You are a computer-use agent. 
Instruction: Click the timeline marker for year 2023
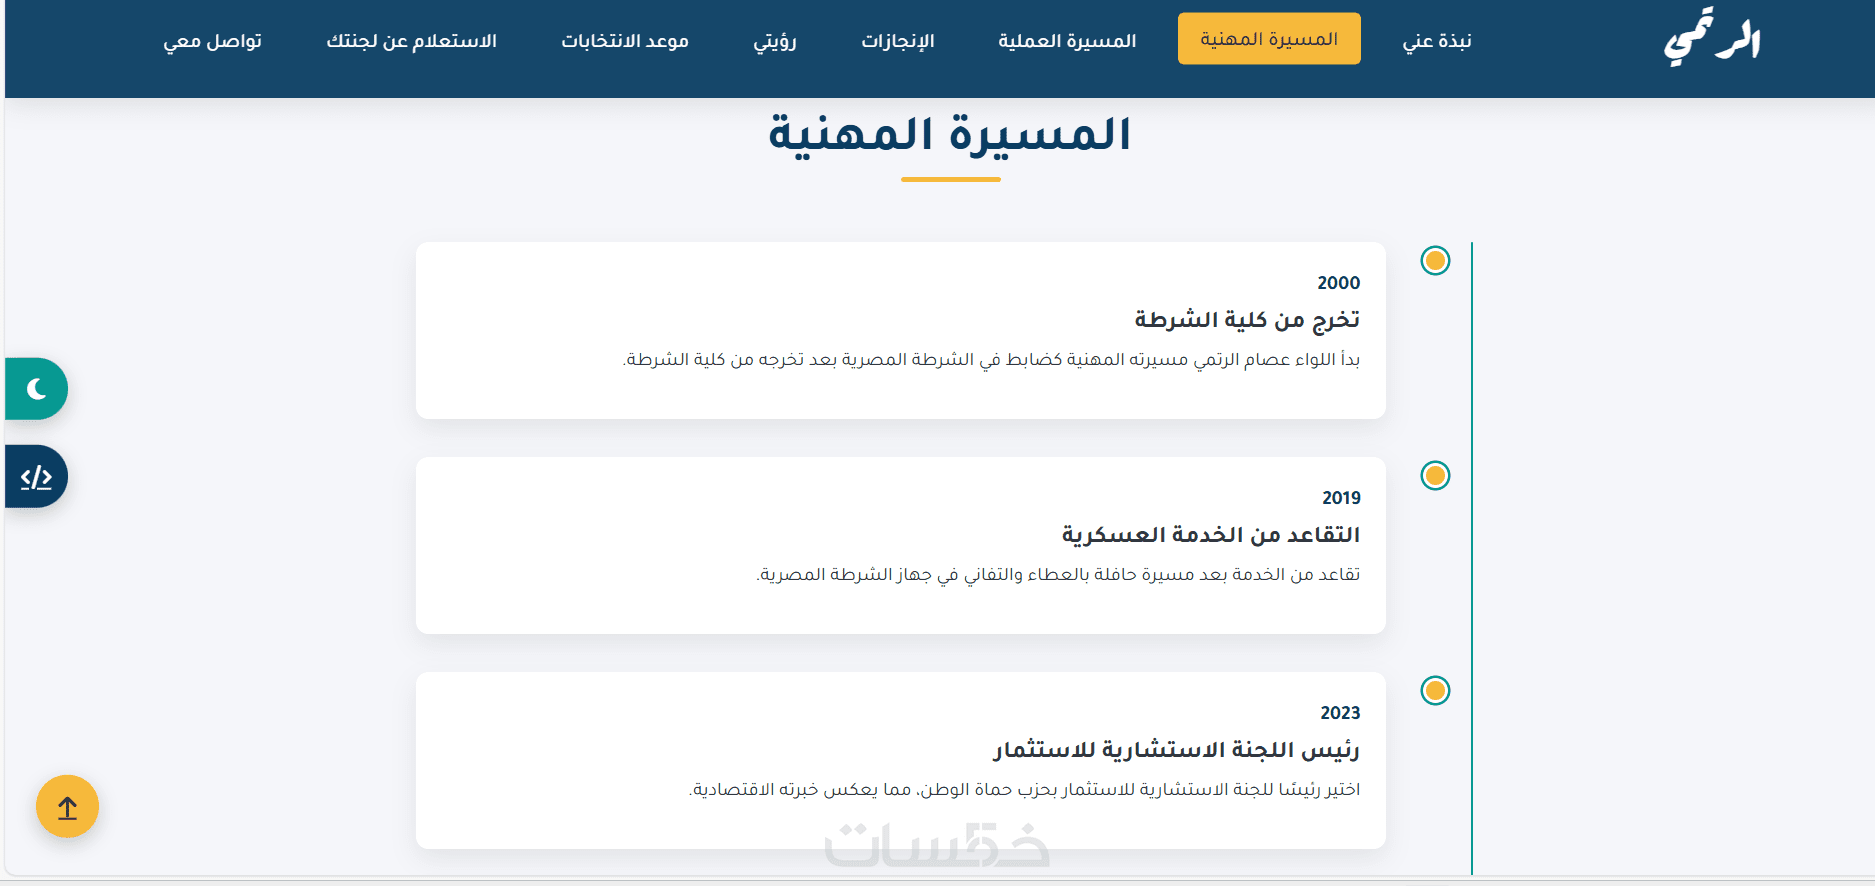point(1435,691)
